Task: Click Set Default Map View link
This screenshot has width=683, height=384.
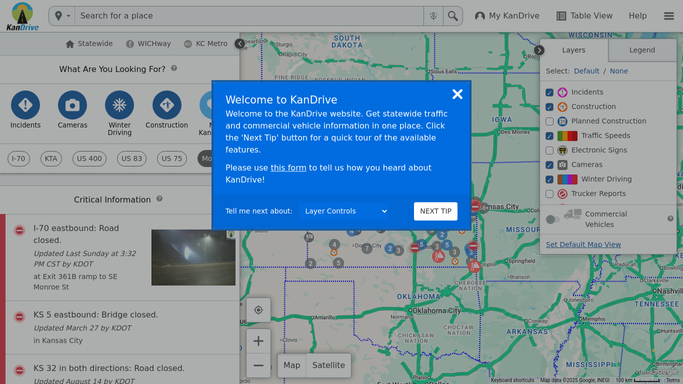Action: click(x=583, y=244)
